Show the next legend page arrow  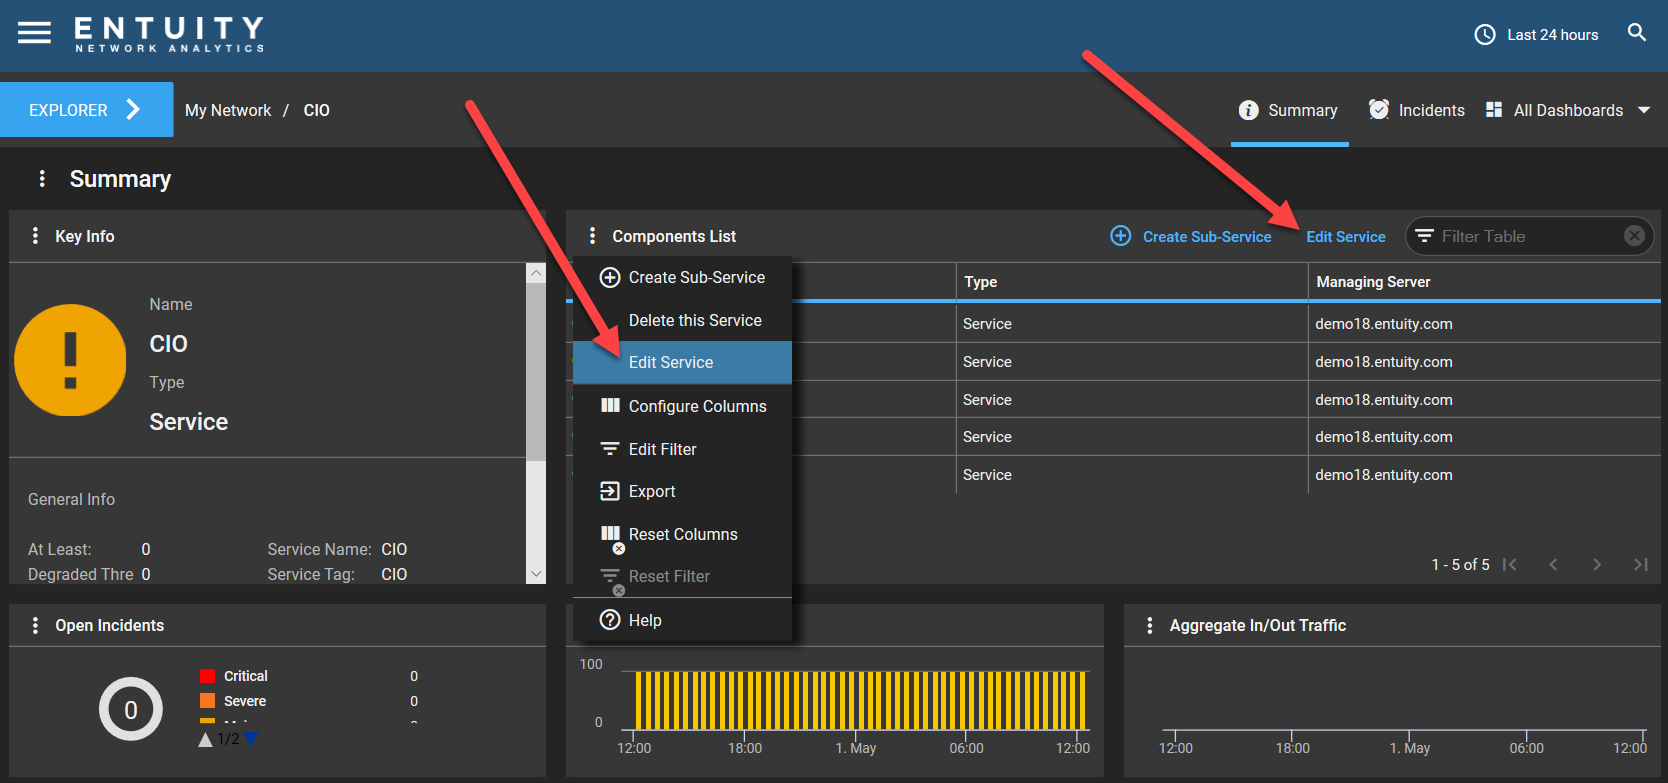(x=251, y=739)
